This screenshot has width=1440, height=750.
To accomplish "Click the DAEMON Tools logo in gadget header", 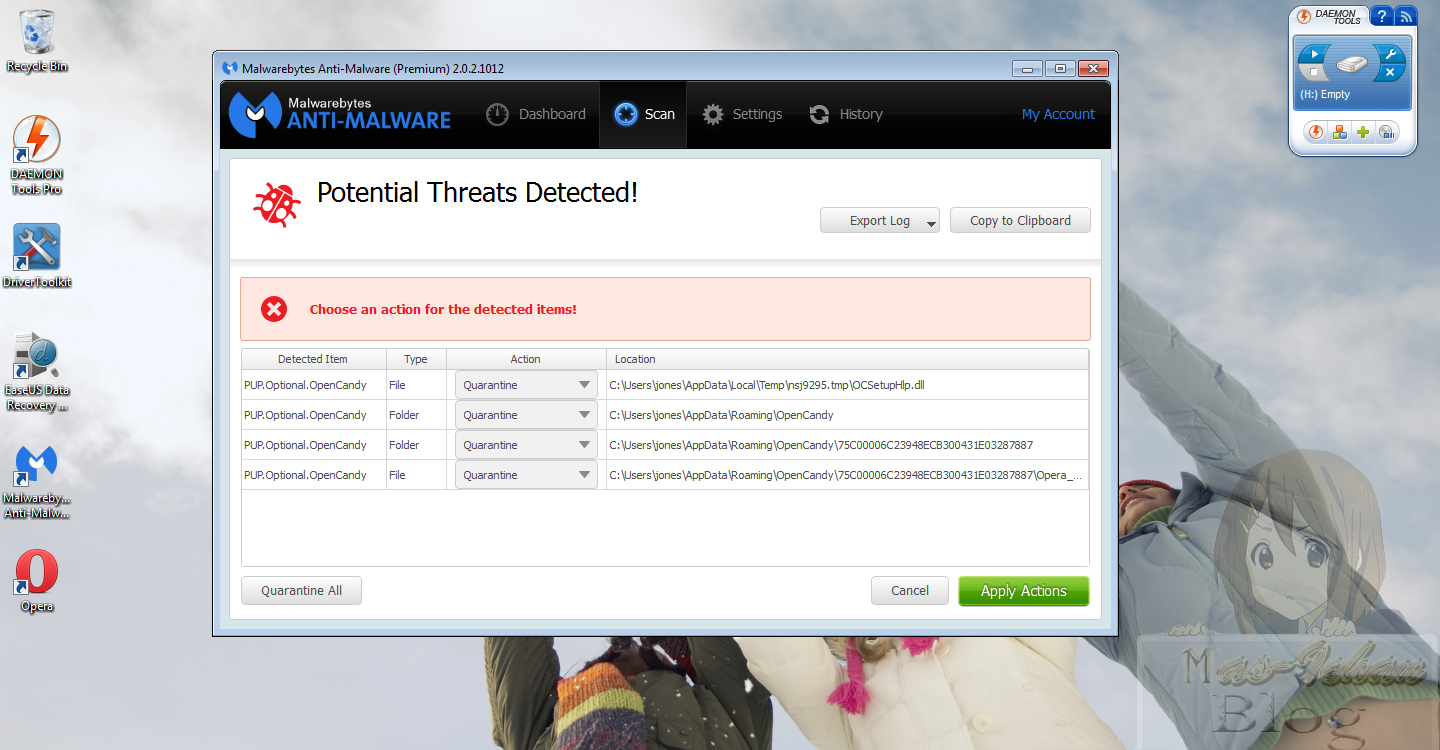I will pyautogui.click(x=1329, y=16).
